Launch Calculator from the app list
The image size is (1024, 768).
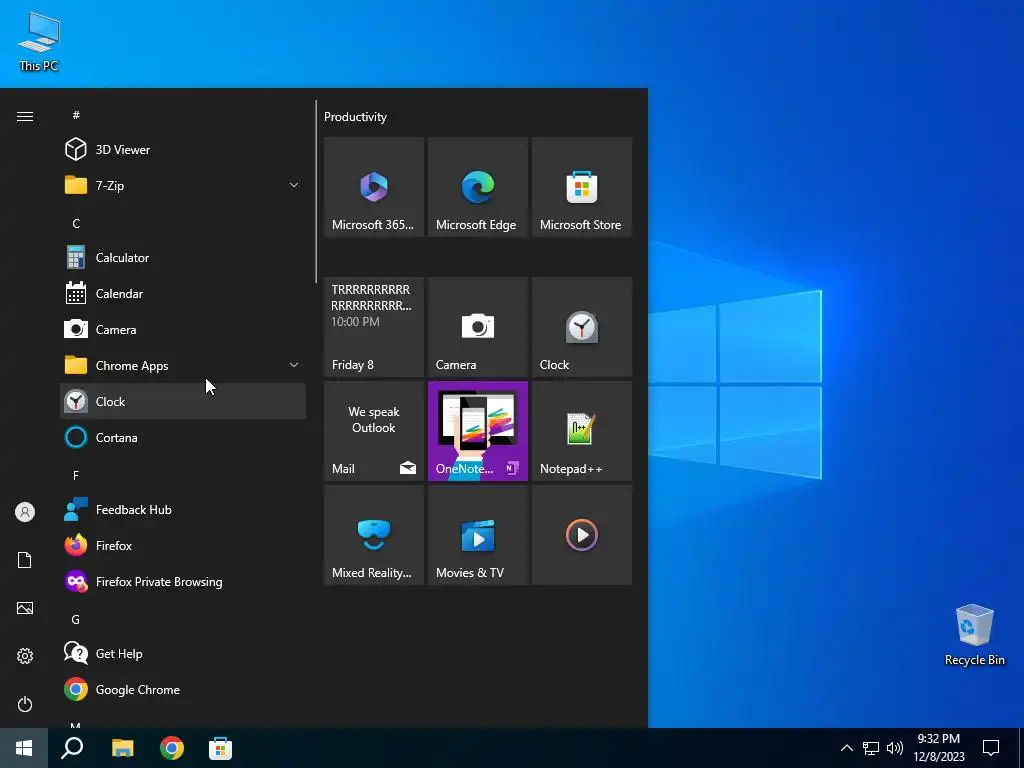click(x=183, y=257)
